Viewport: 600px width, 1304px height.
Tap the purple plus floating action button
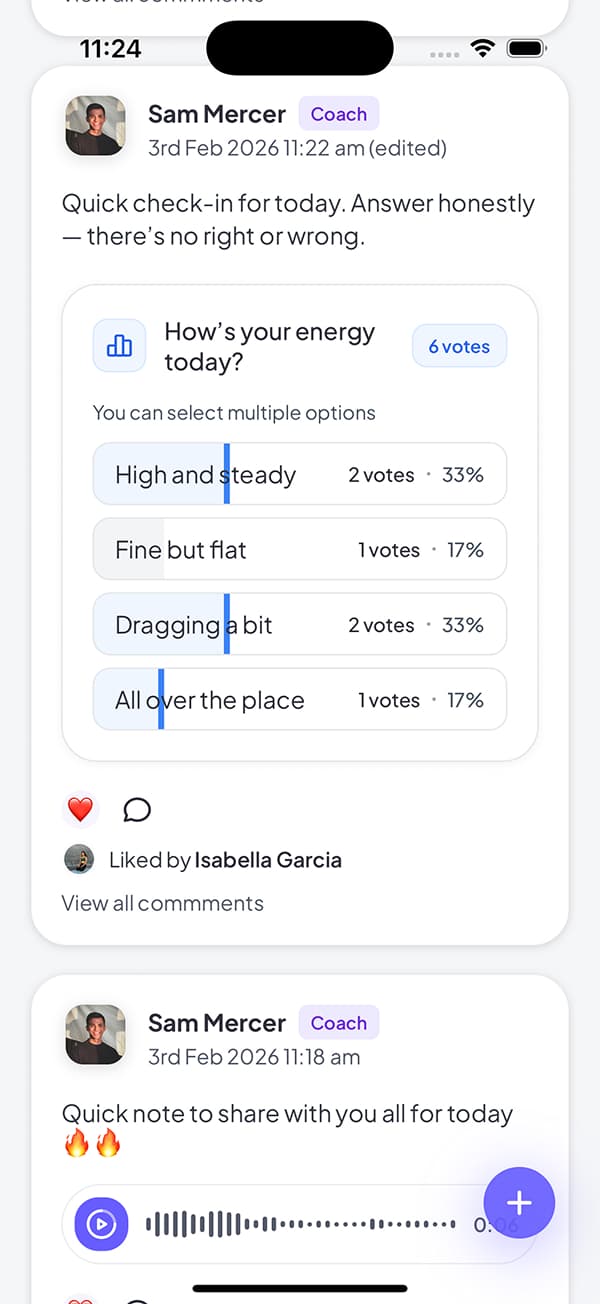(519, 1203)
